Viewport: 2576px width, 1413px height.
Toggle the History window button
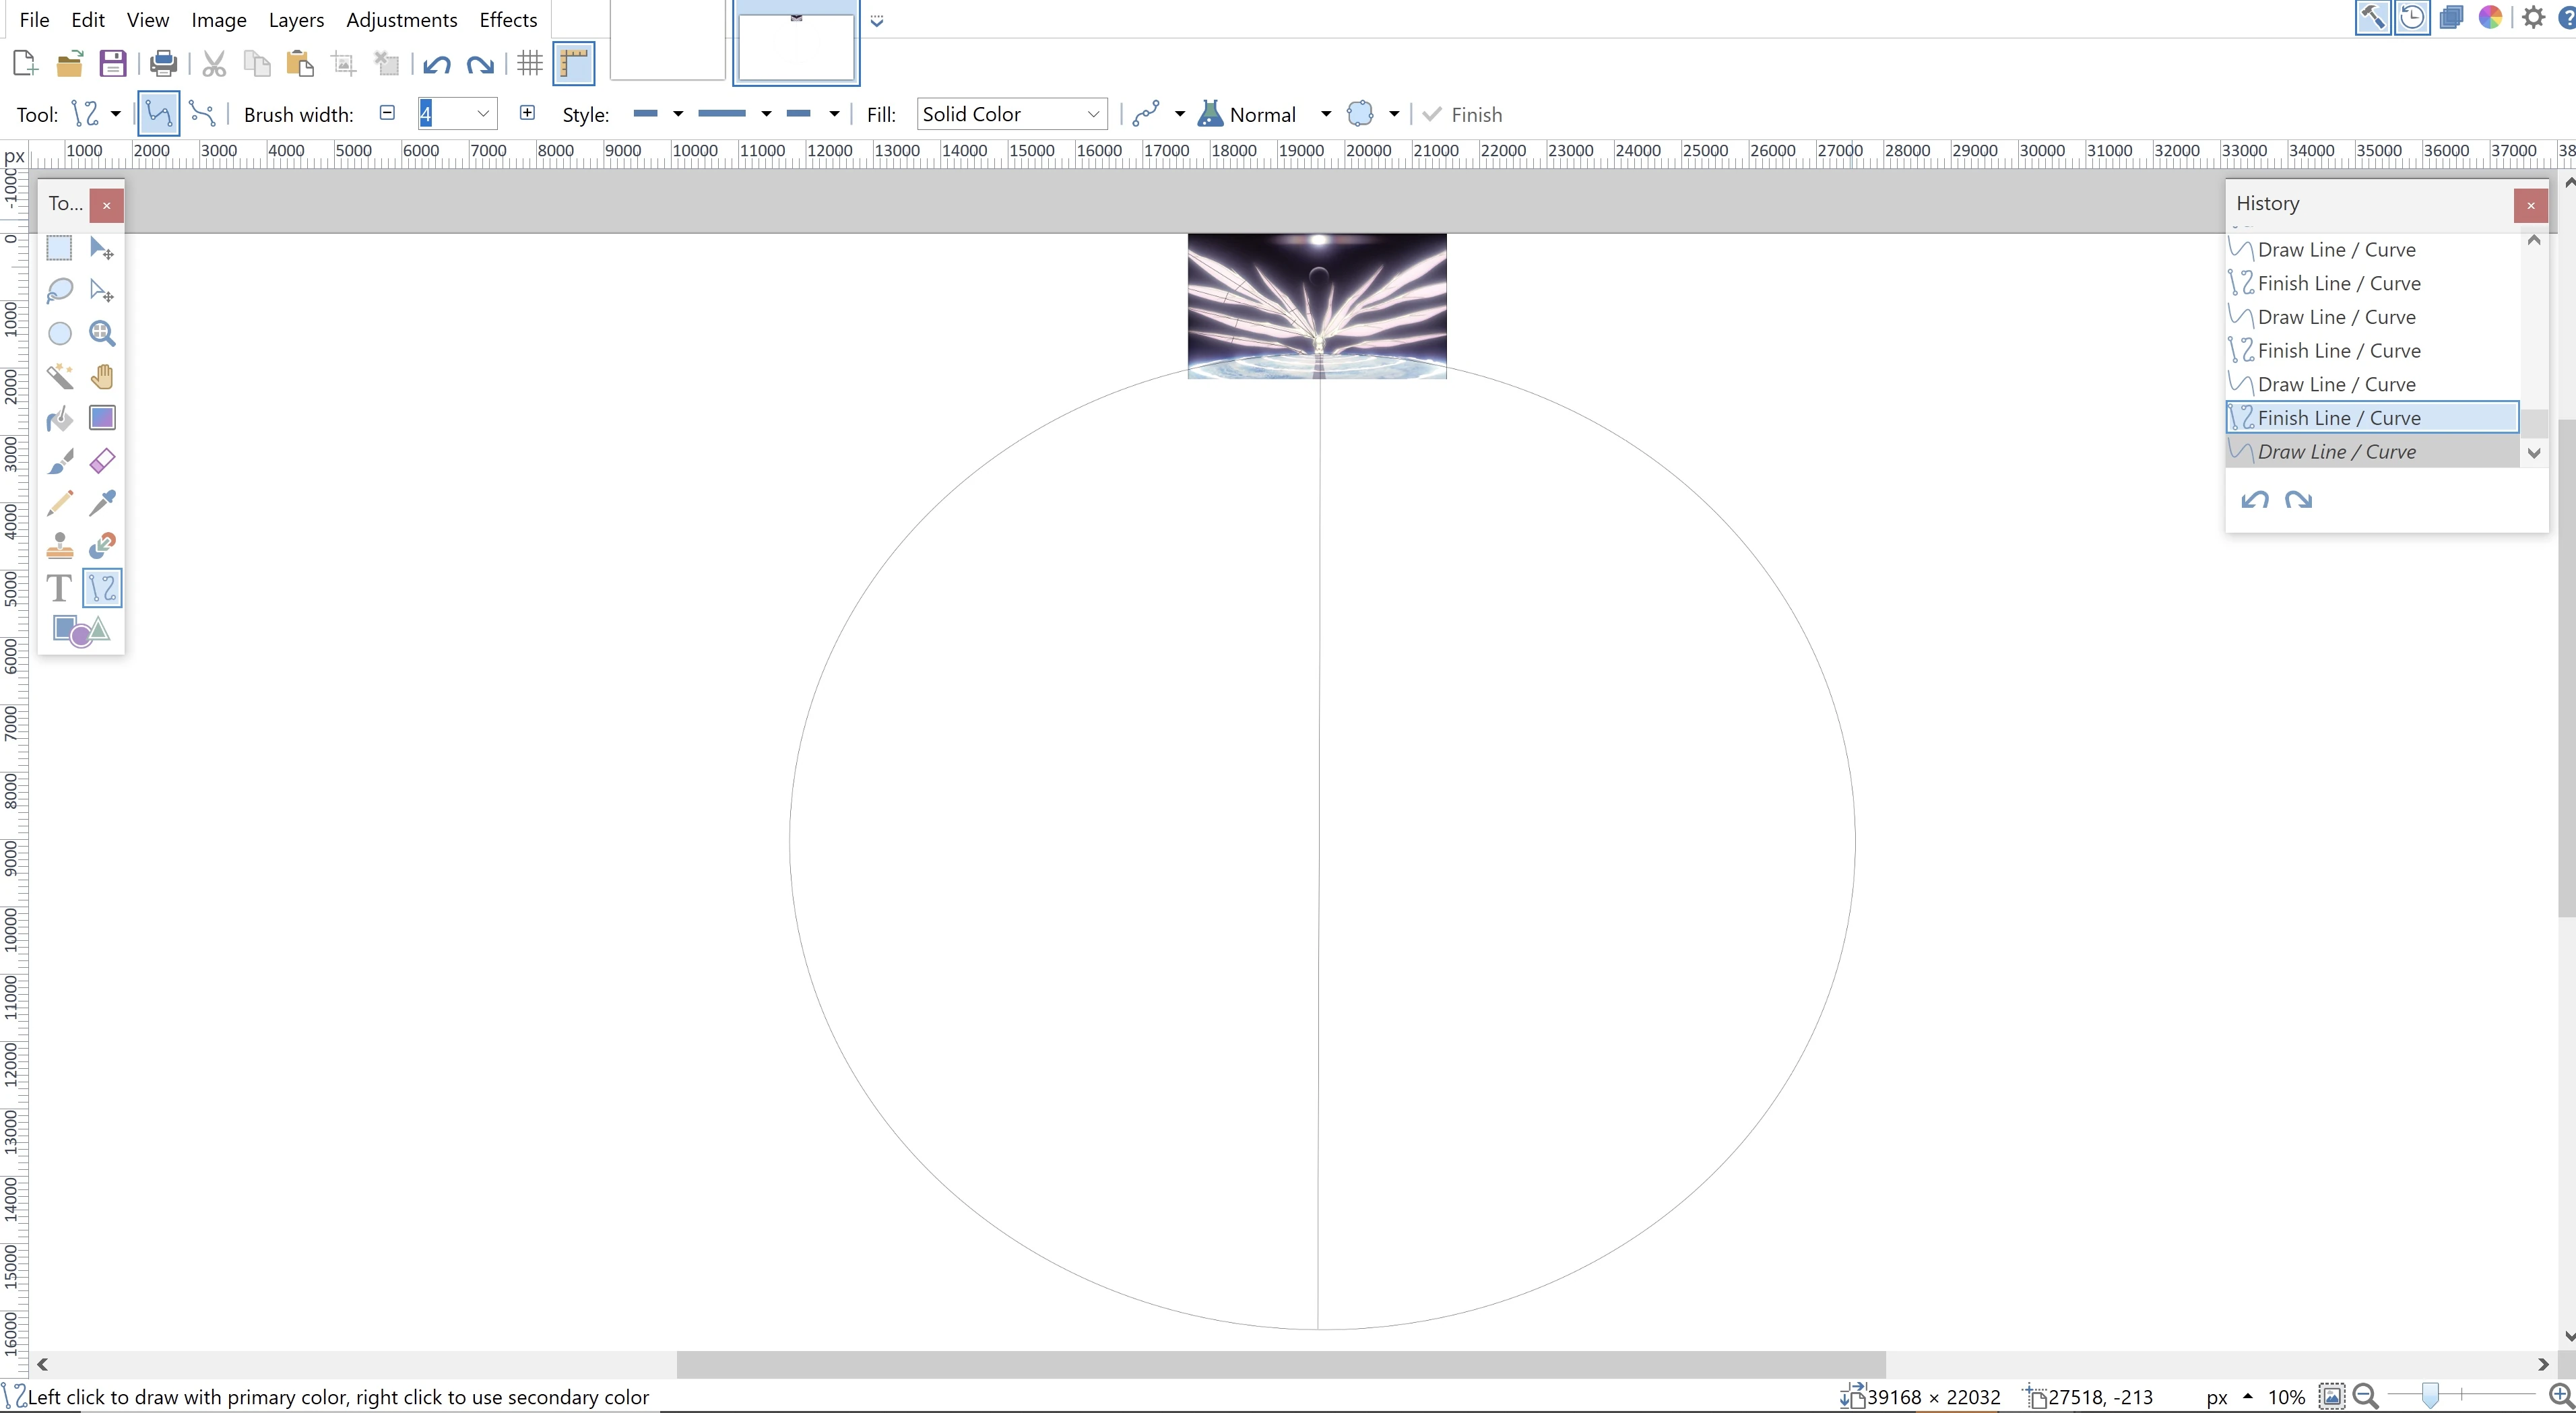(x=2412, y=18)
